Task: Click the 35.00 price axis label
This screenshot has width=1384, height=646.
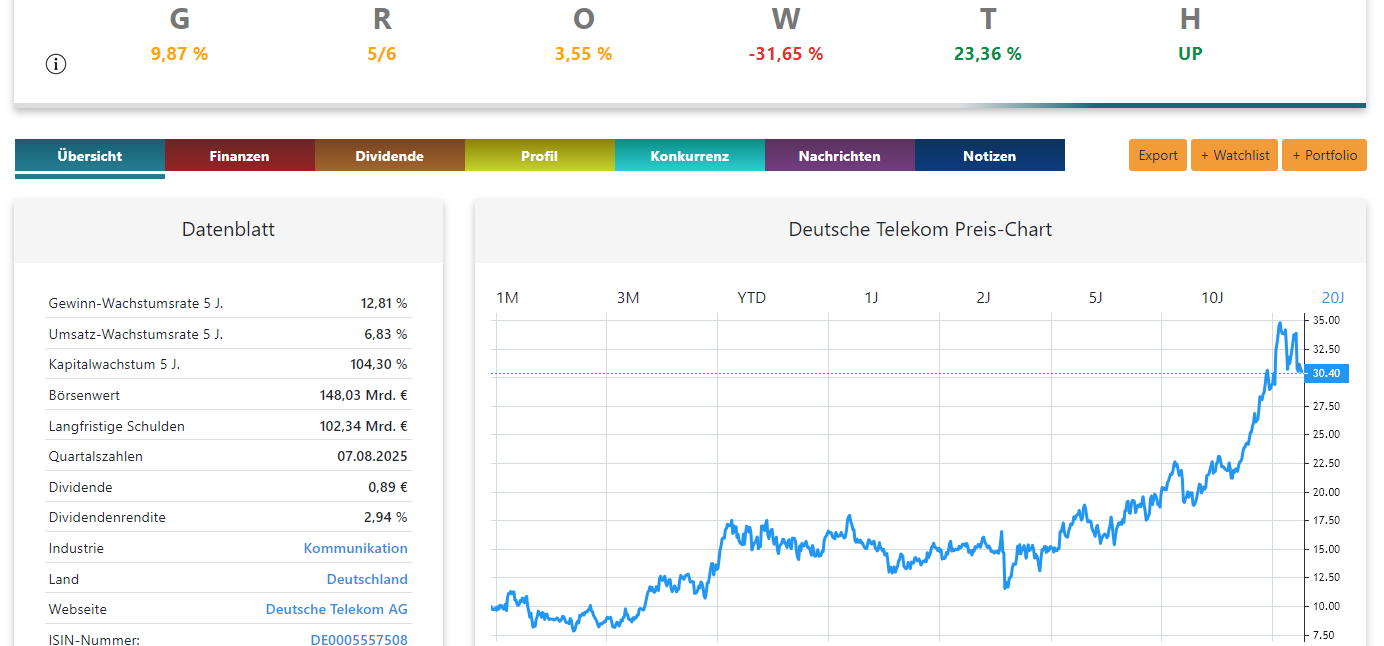Action: (1326, 320)
